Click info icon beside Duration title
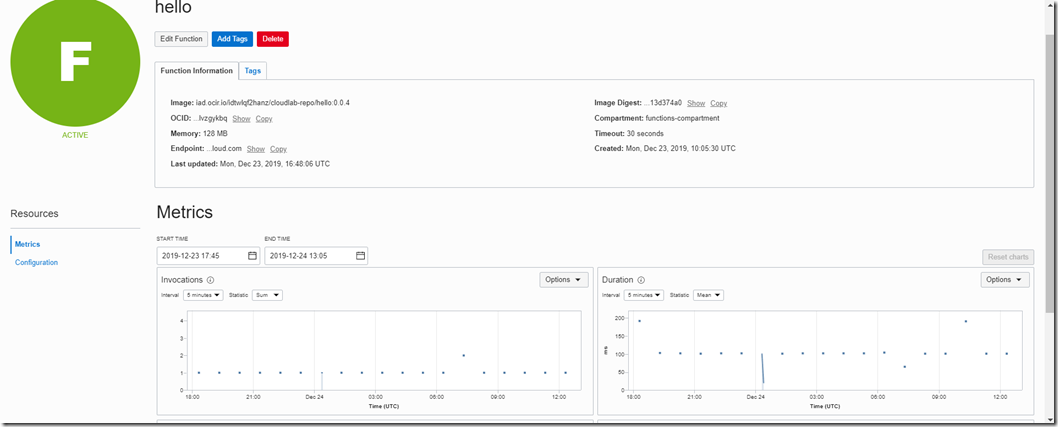1058x427 pixels. click(x=640, y=280)
